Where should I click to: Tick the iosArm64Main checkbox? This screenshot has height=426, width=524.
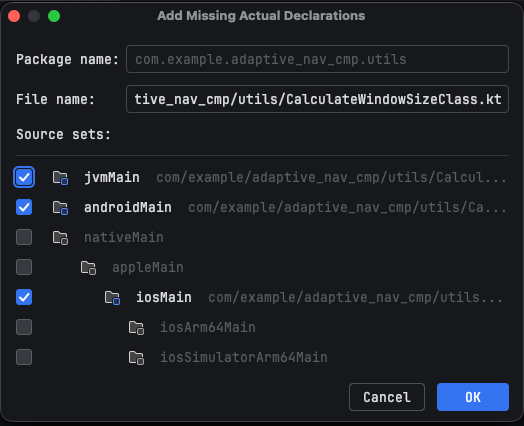coord(24,327)
